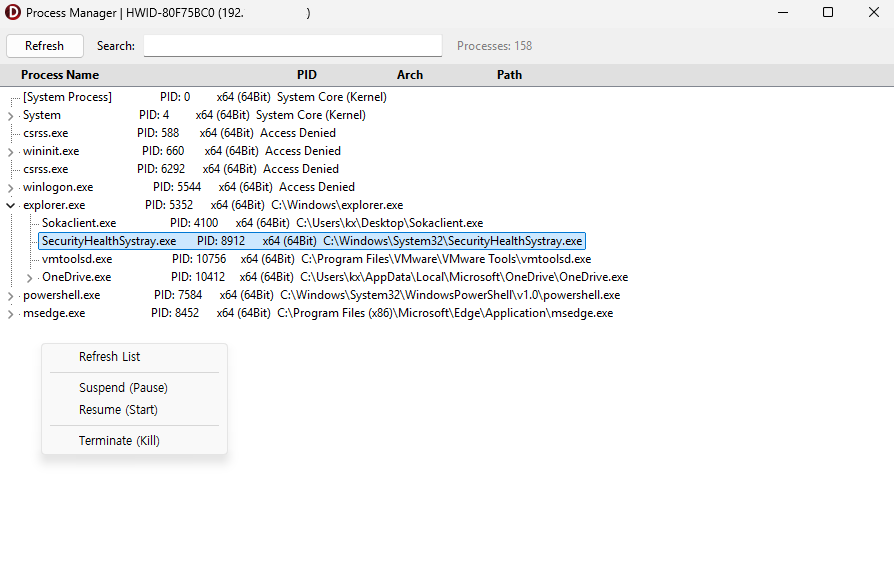Click the Processes: 158 count label
Screen dimensions: 894x575
point(494,46)
